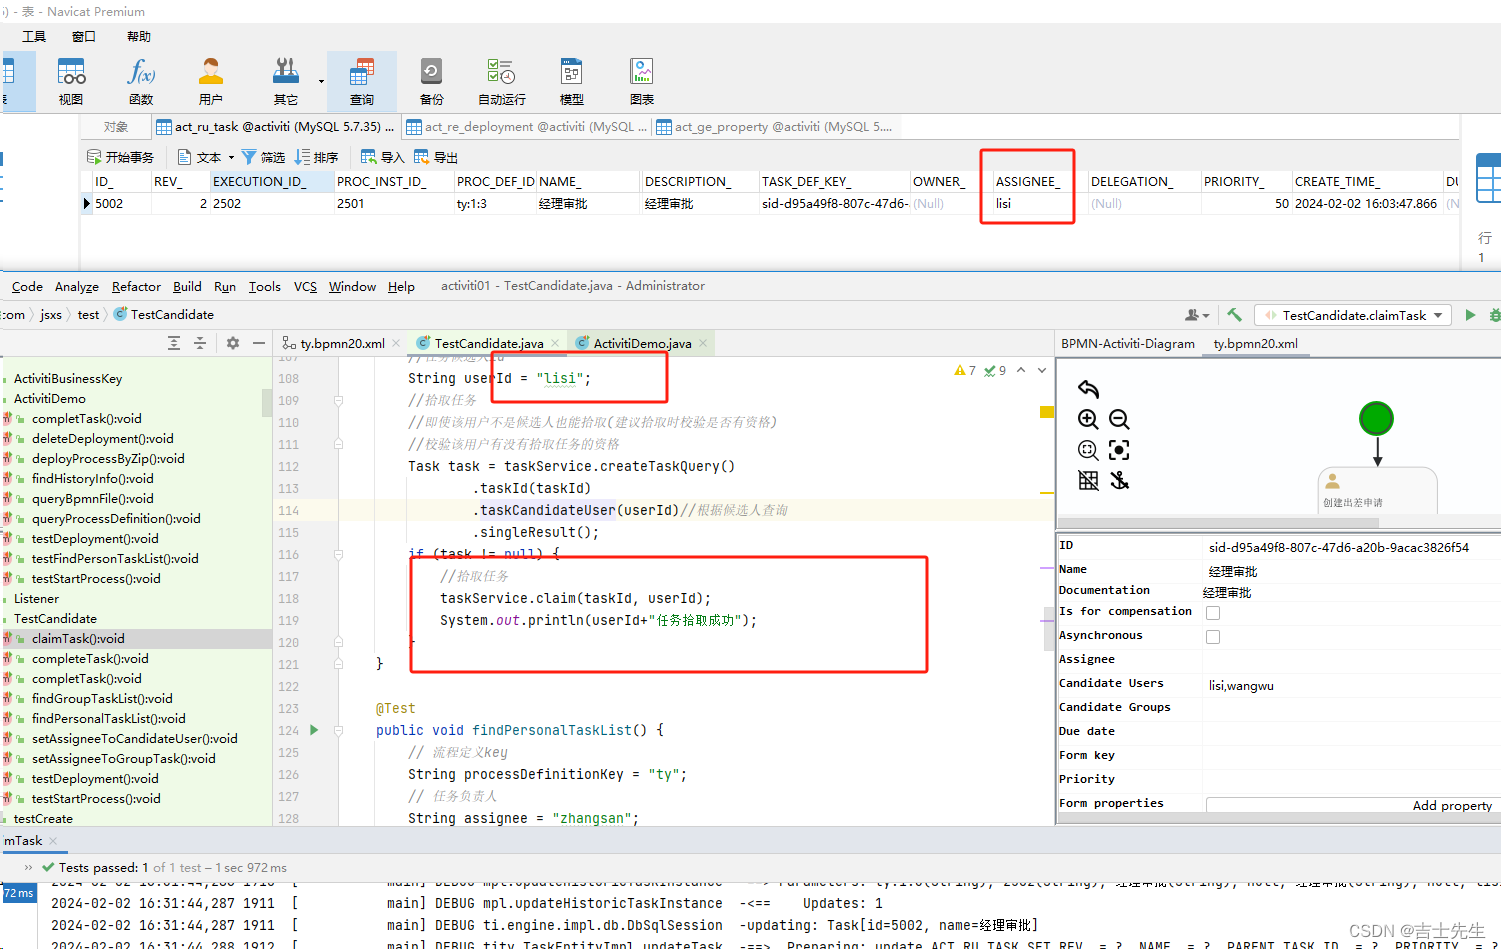Switch to ActivitiDemo.java editor tab

click(x=641, y=343)
